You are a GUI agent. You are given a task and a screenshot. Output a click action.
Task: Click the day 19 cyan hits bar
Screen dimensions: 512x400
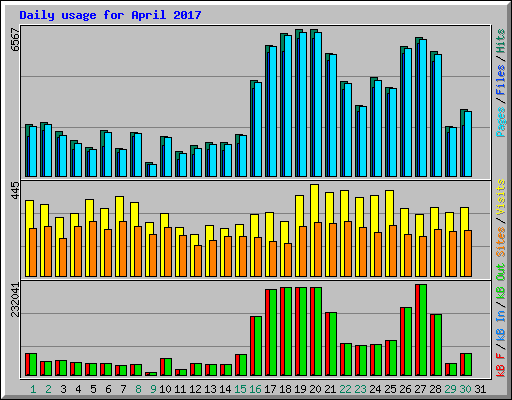303,104
